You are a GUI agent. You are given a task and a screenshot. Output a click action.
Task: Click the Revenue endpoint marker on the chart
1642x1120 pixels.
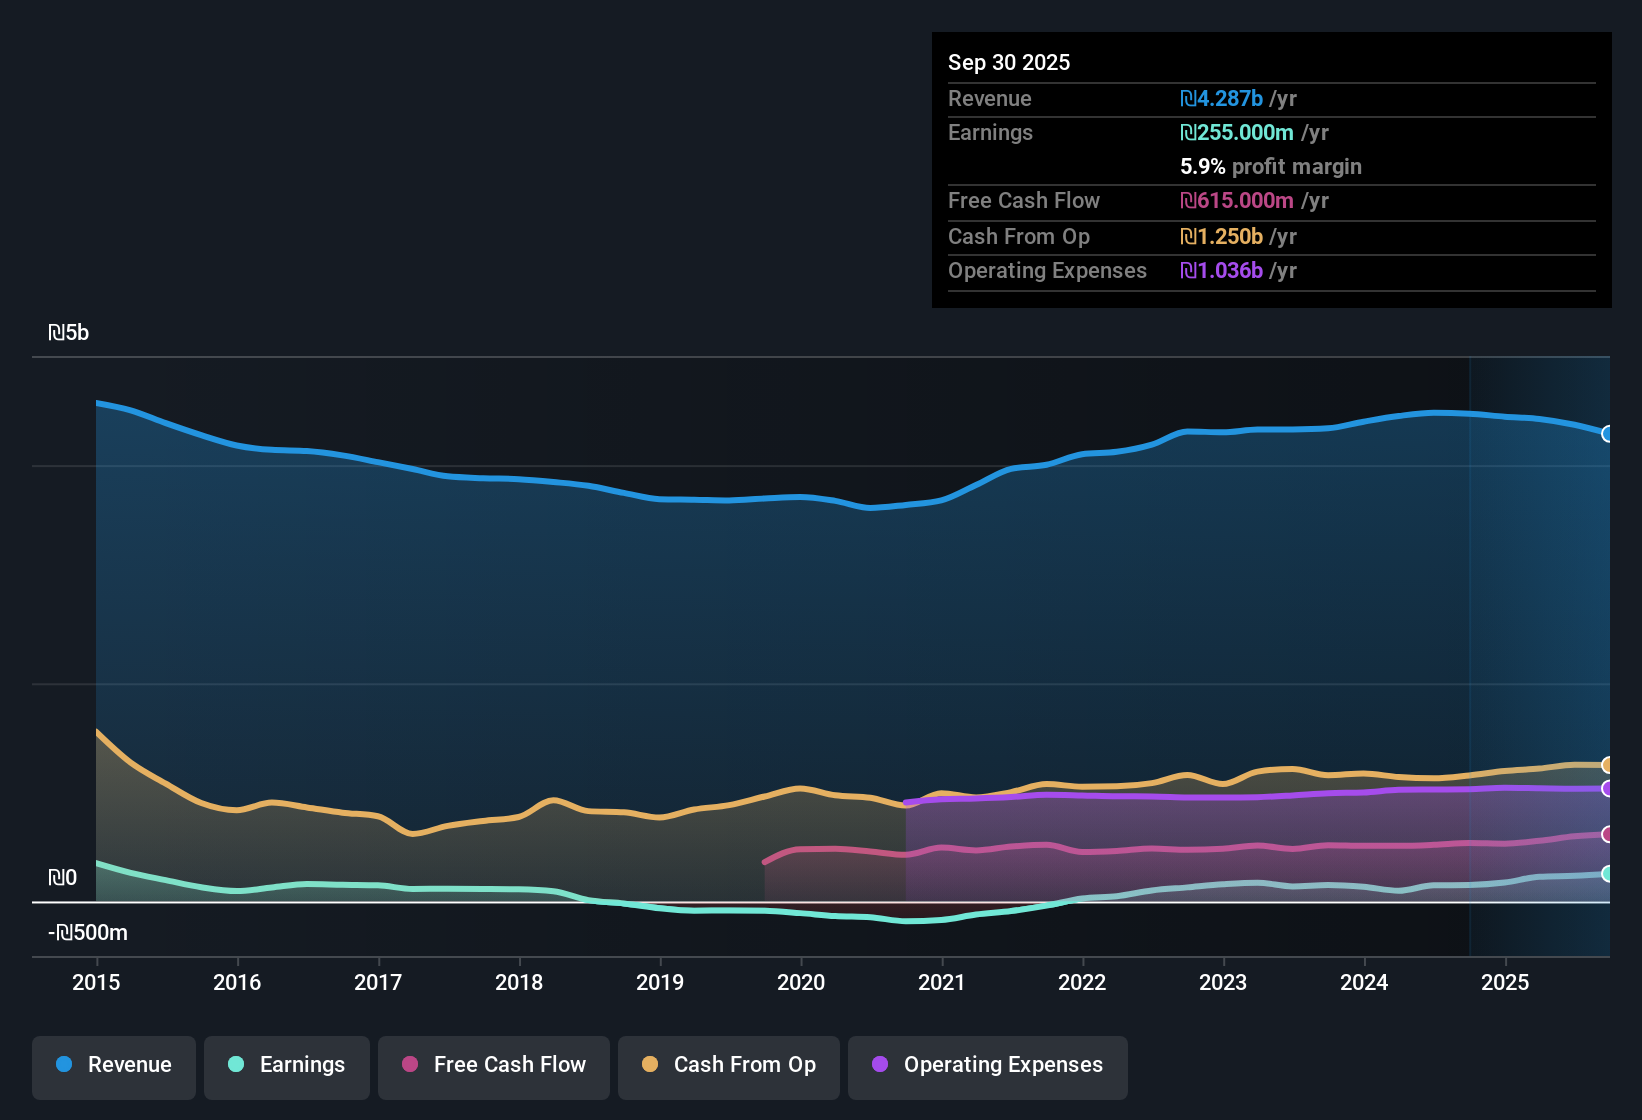coord(1608,434)
